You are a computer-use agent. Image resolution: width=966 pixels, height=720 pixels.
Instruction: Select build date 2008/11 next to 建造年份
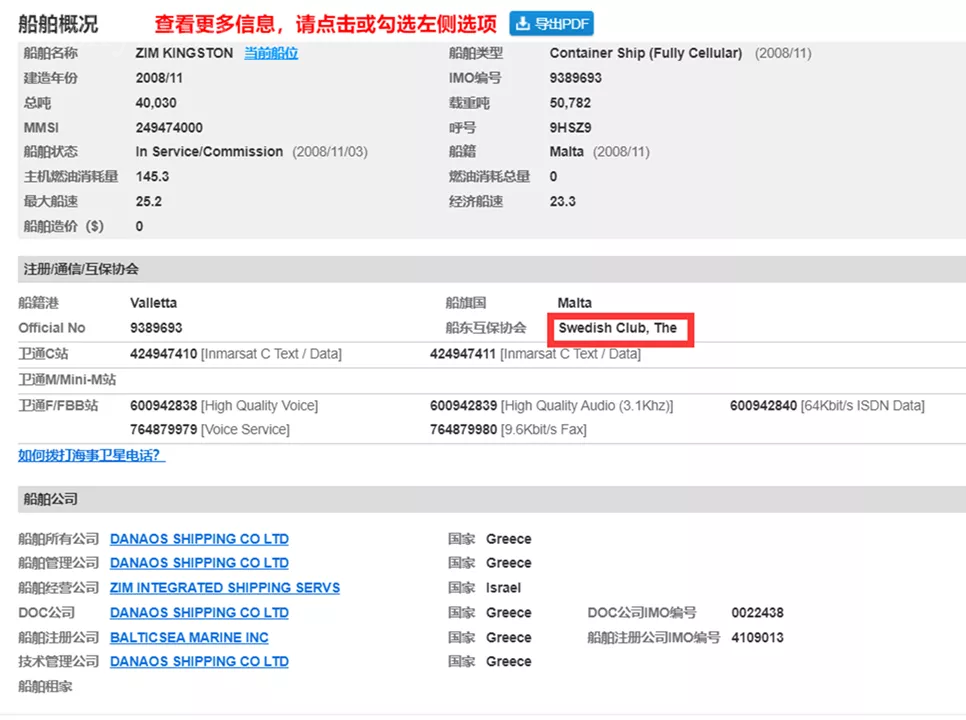[x=159, y=78]
